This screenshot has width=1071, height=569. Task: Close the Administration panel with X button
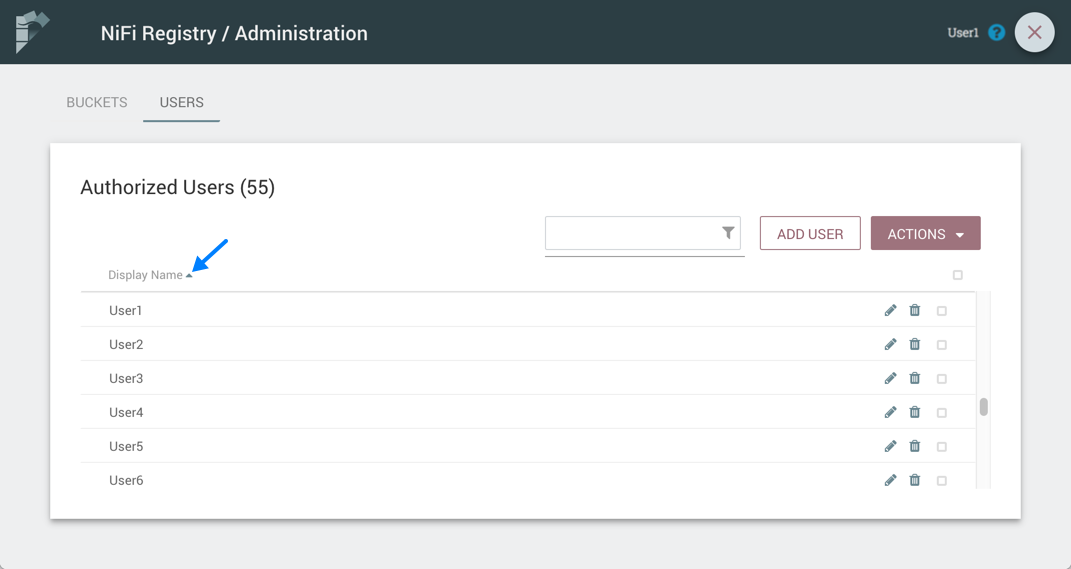[x=1034, y=33]
